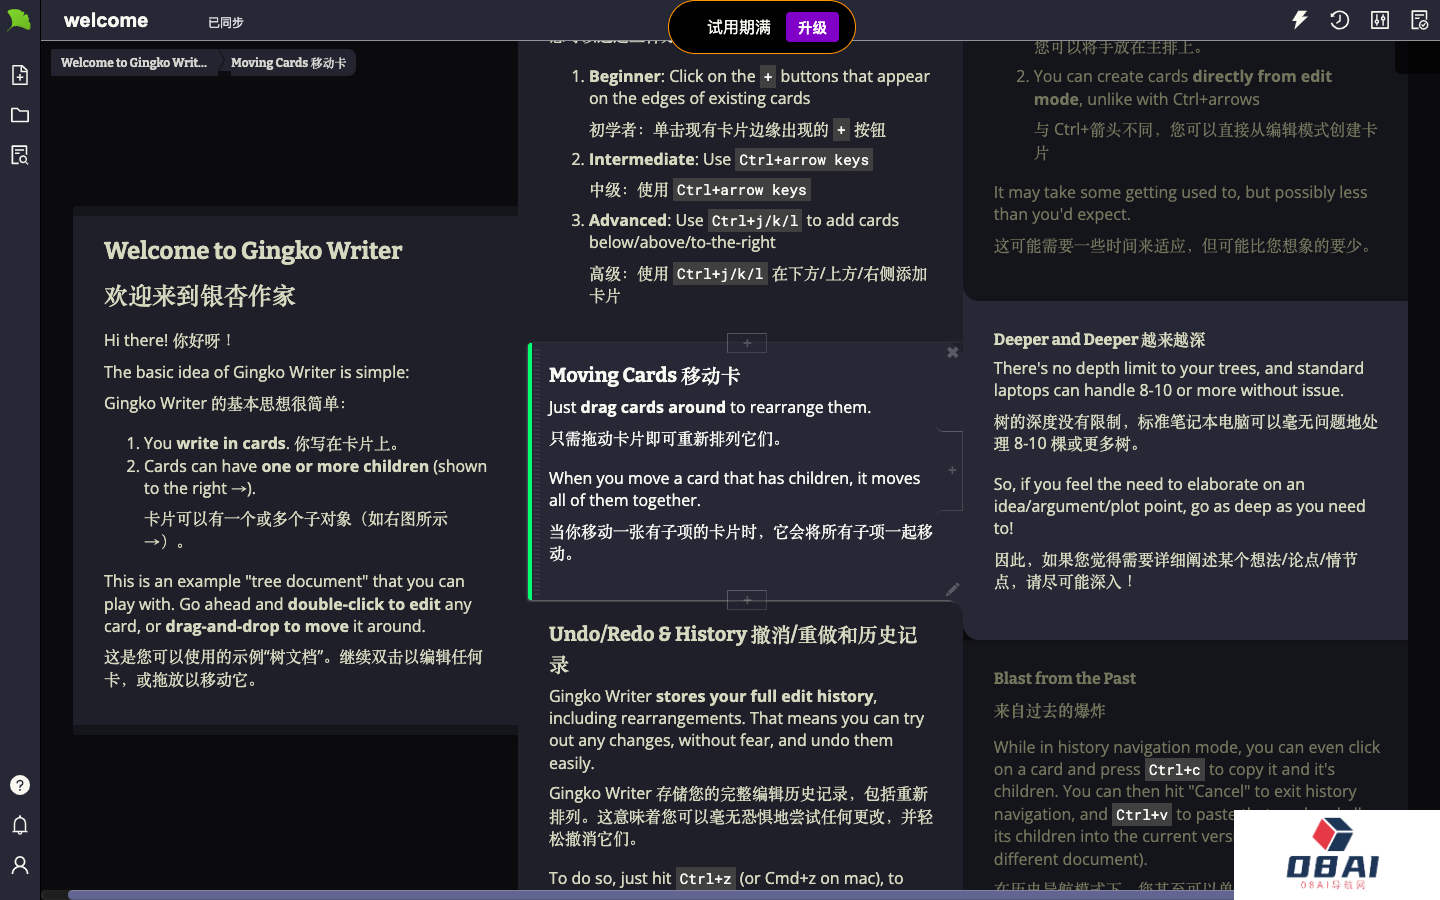Click the purple 升级 upgrade button
This screenshot has height=900, width=1440.
coord(812,27)
